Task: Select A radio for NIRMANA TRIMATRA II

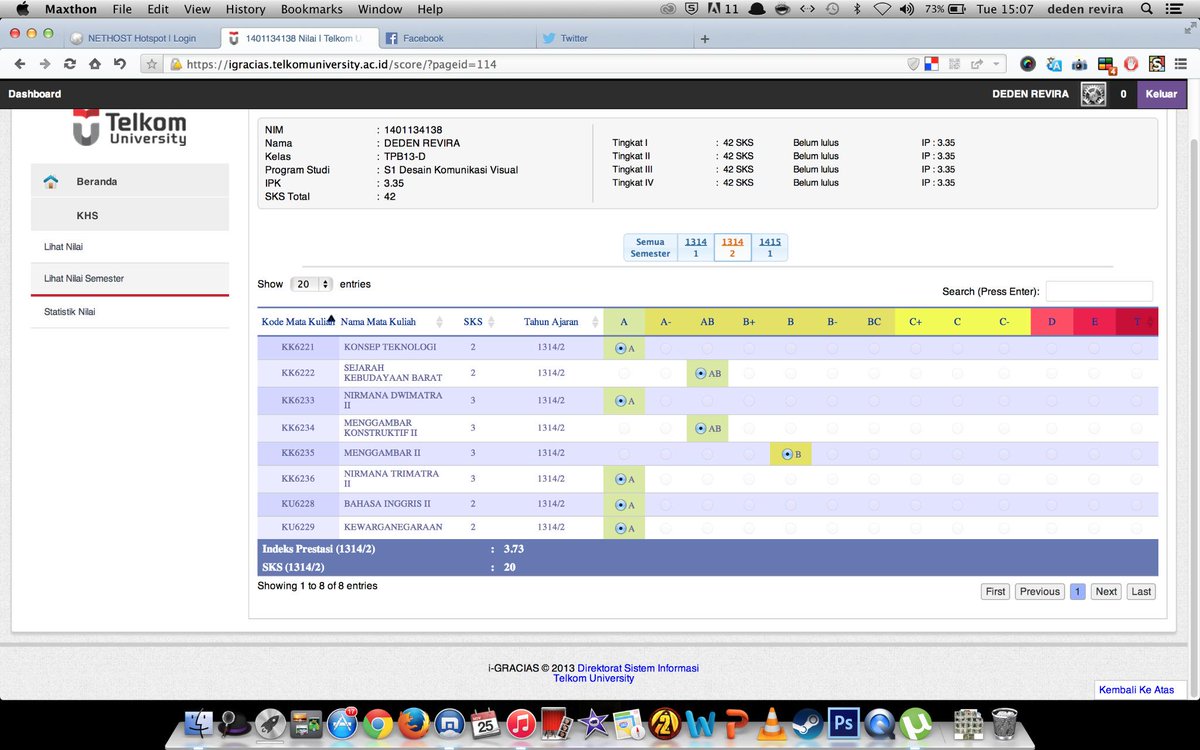Action: (621, 479)
